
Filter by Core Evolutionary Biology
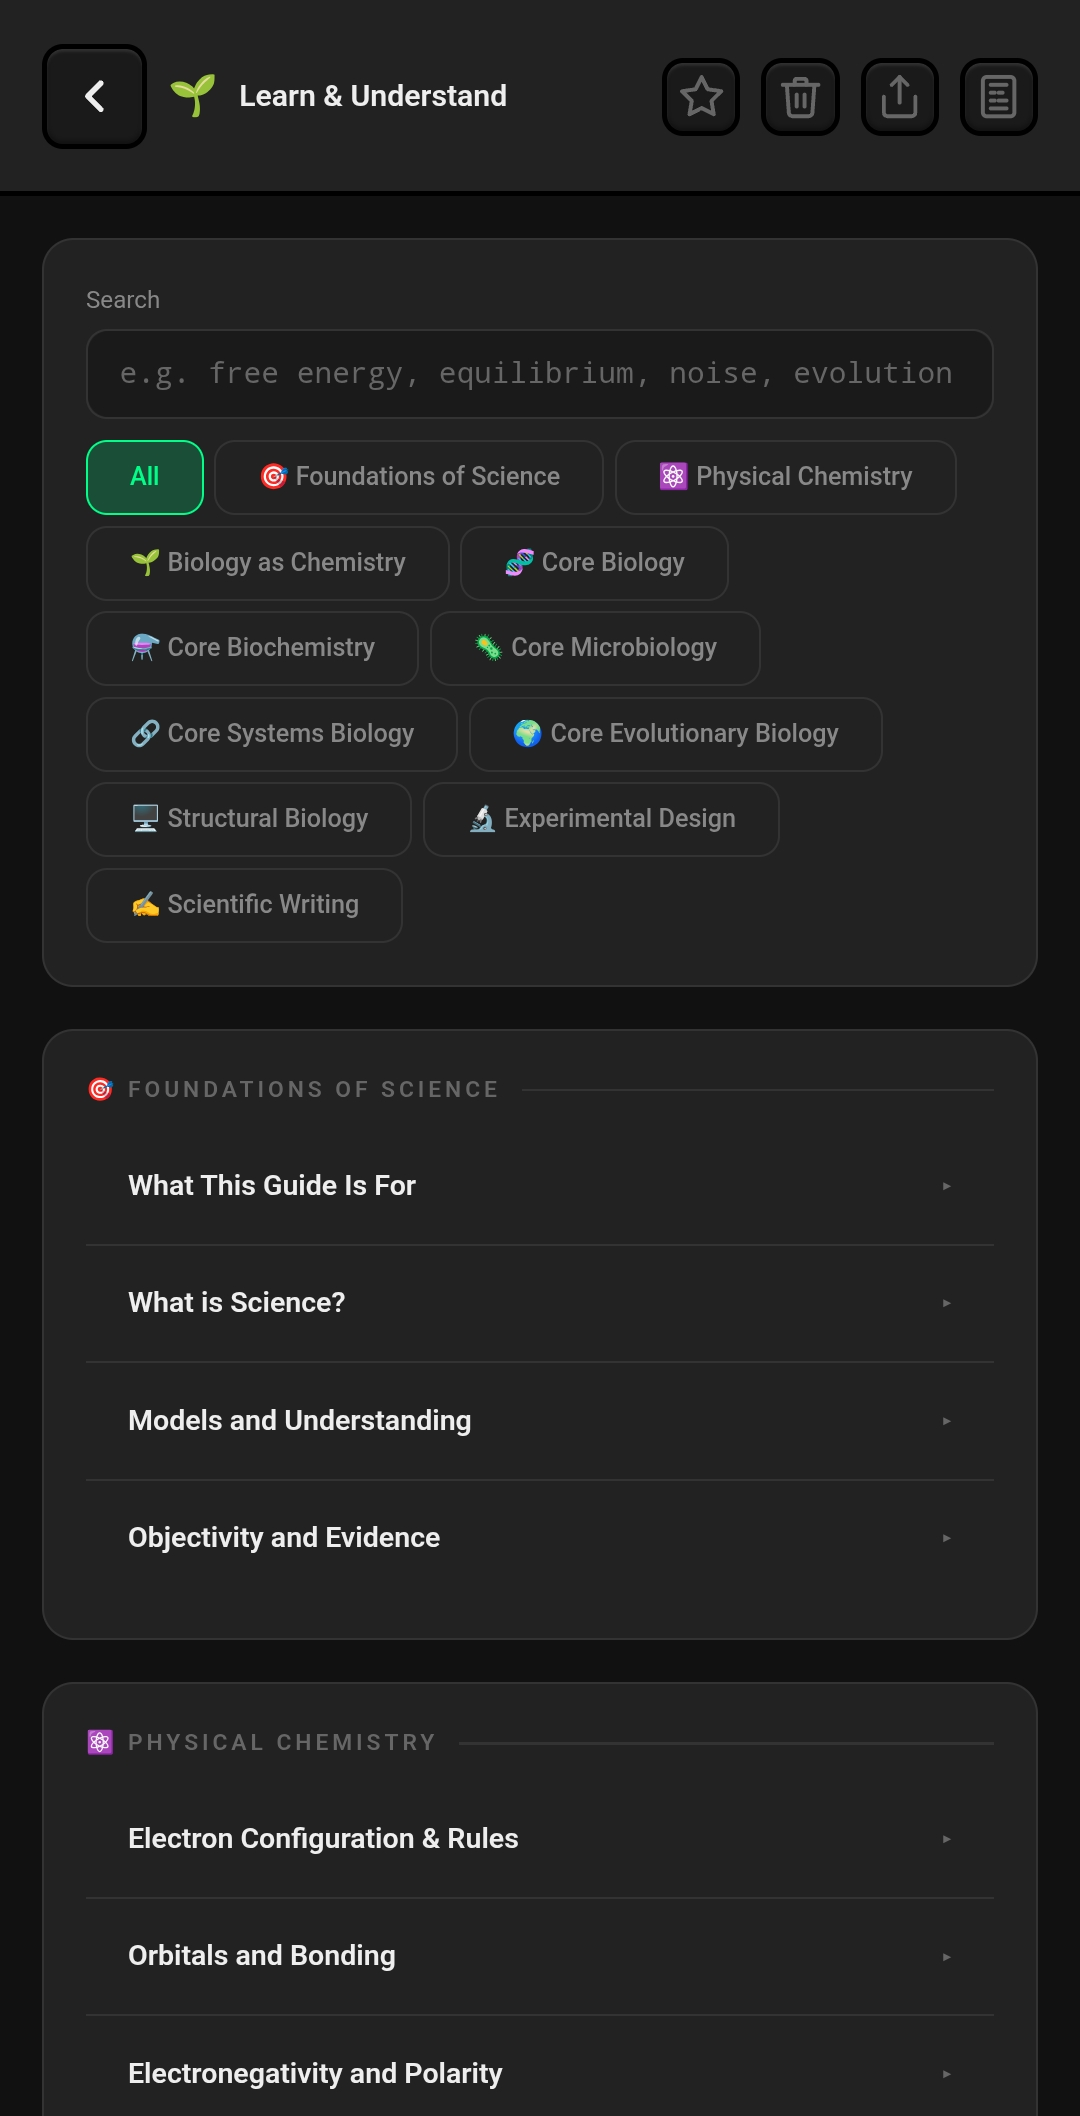pos(675,734)
